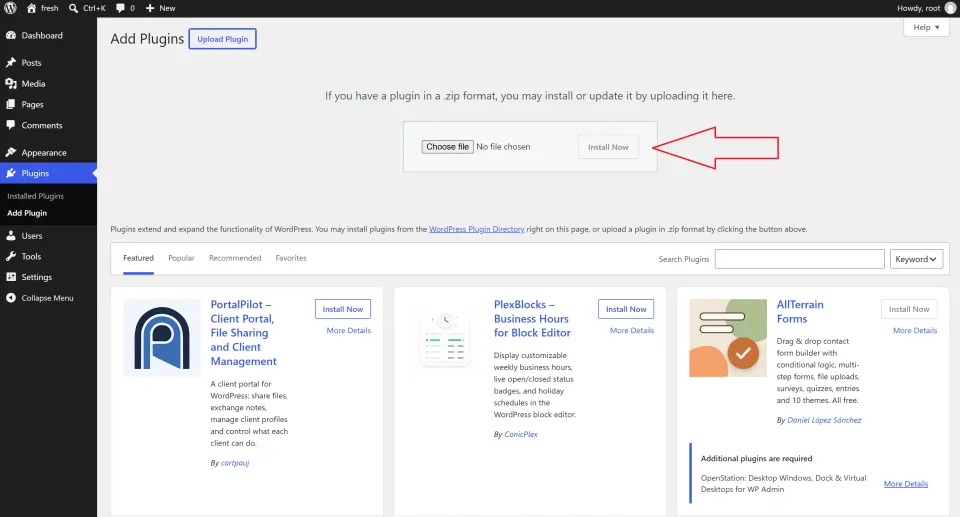
Task: Switch to the Featured tab
Action: [138, 258]
